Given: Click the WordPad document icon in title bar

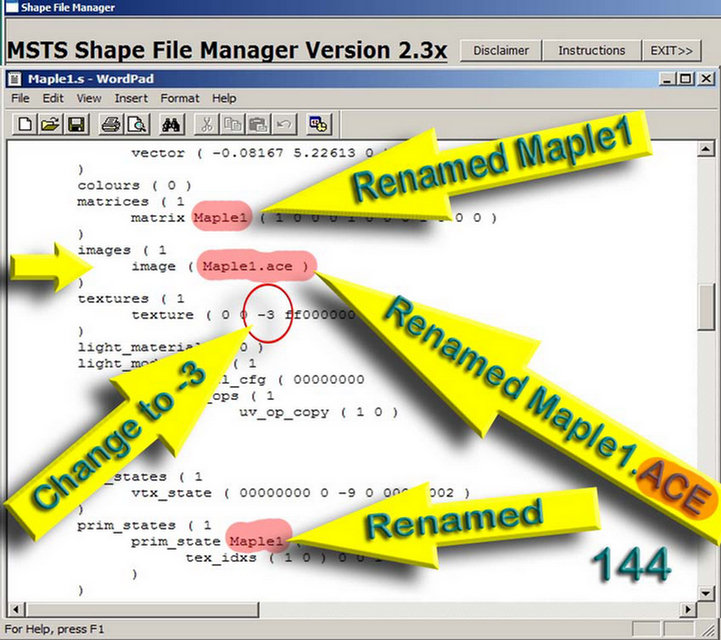Looking at the screenshot, I should pos(15,79).
